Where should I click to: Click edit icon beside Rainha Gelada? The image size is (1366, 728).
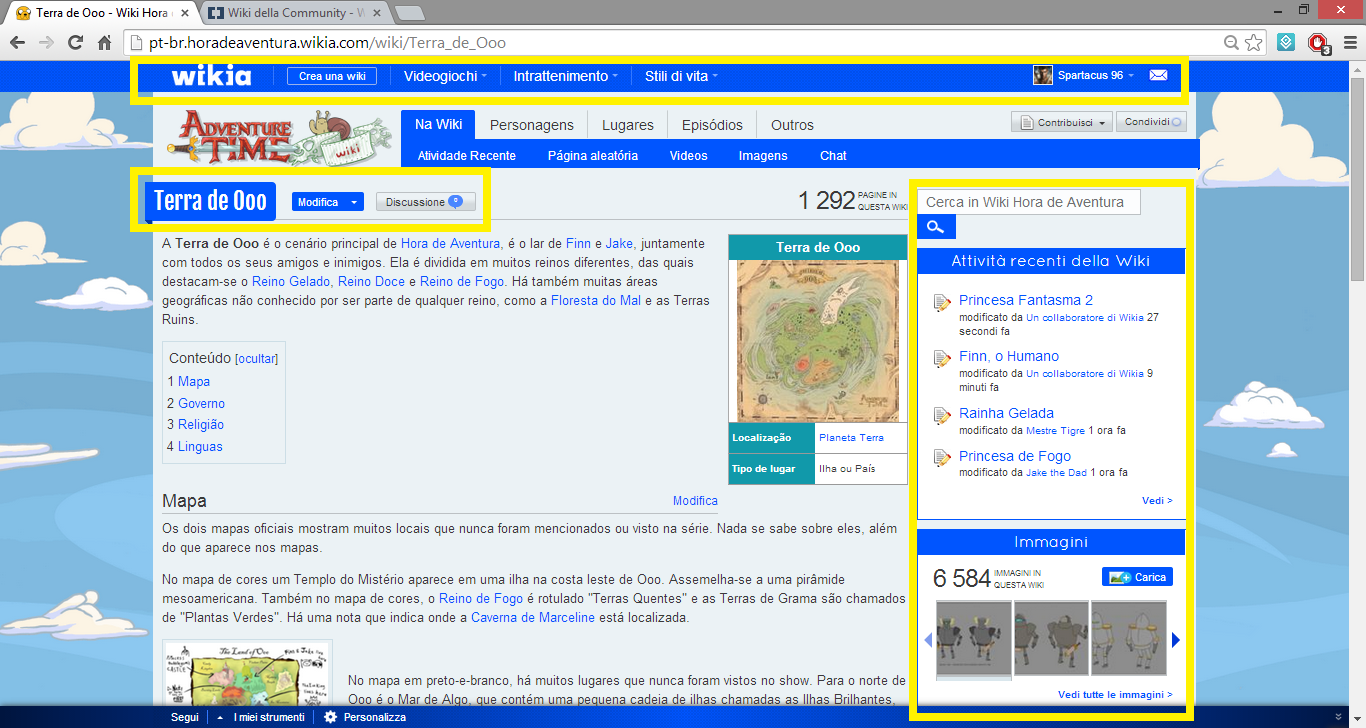[942, 415]
